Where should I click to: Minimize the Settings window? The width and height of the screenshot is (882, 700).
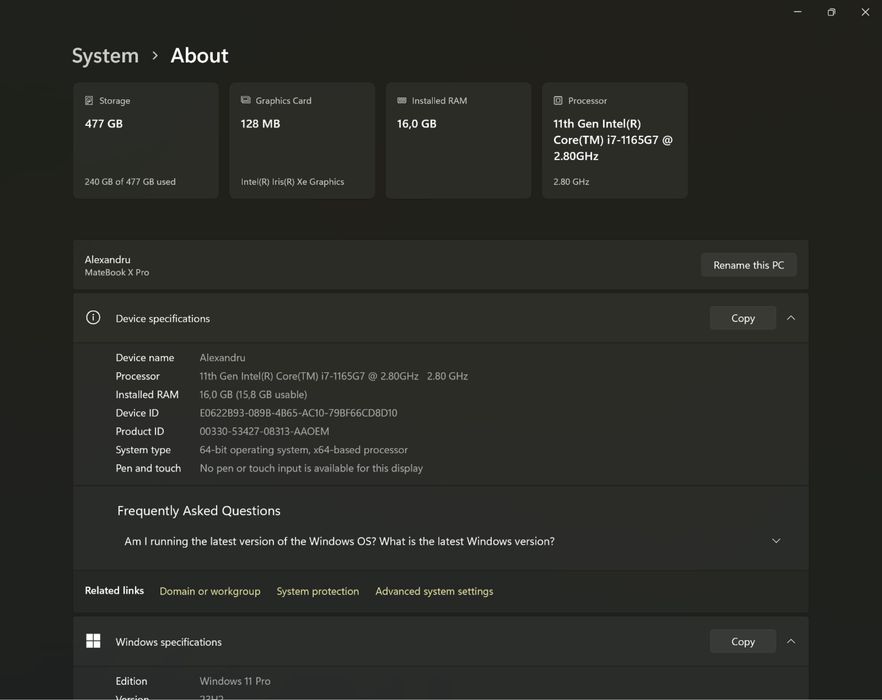[797, 12]
